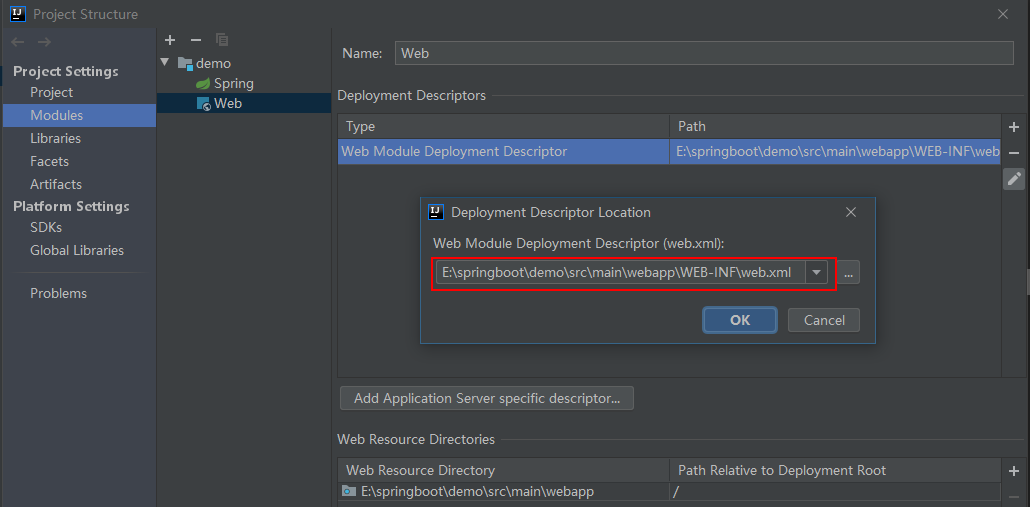This screenshot has width=1030, height=507.
Task: Open the SDKs platform settings
Action: [x=46, y=227]
